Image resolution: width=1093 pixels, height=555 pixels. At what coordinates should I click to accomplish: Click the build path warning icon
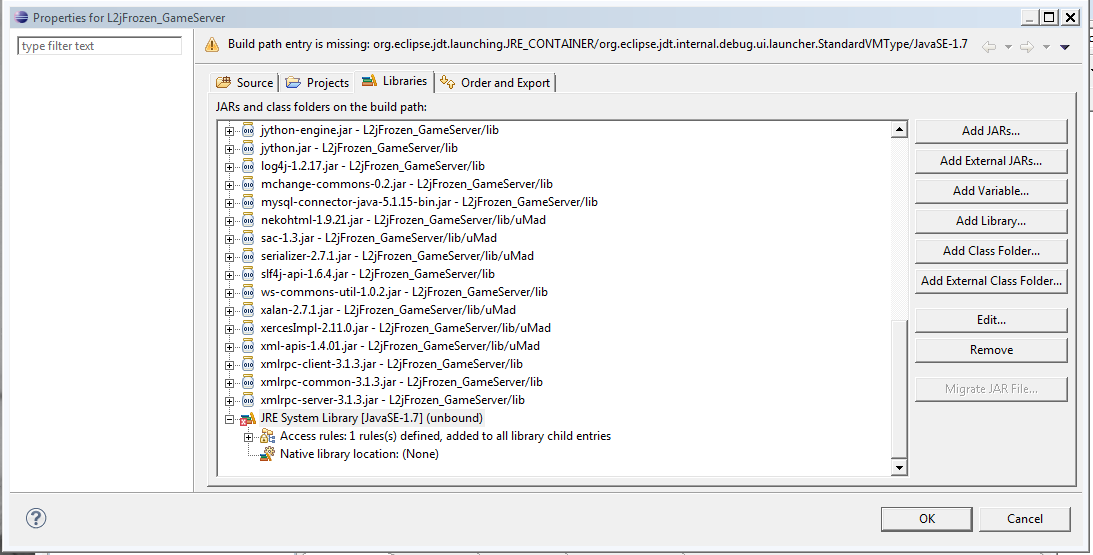211,45
